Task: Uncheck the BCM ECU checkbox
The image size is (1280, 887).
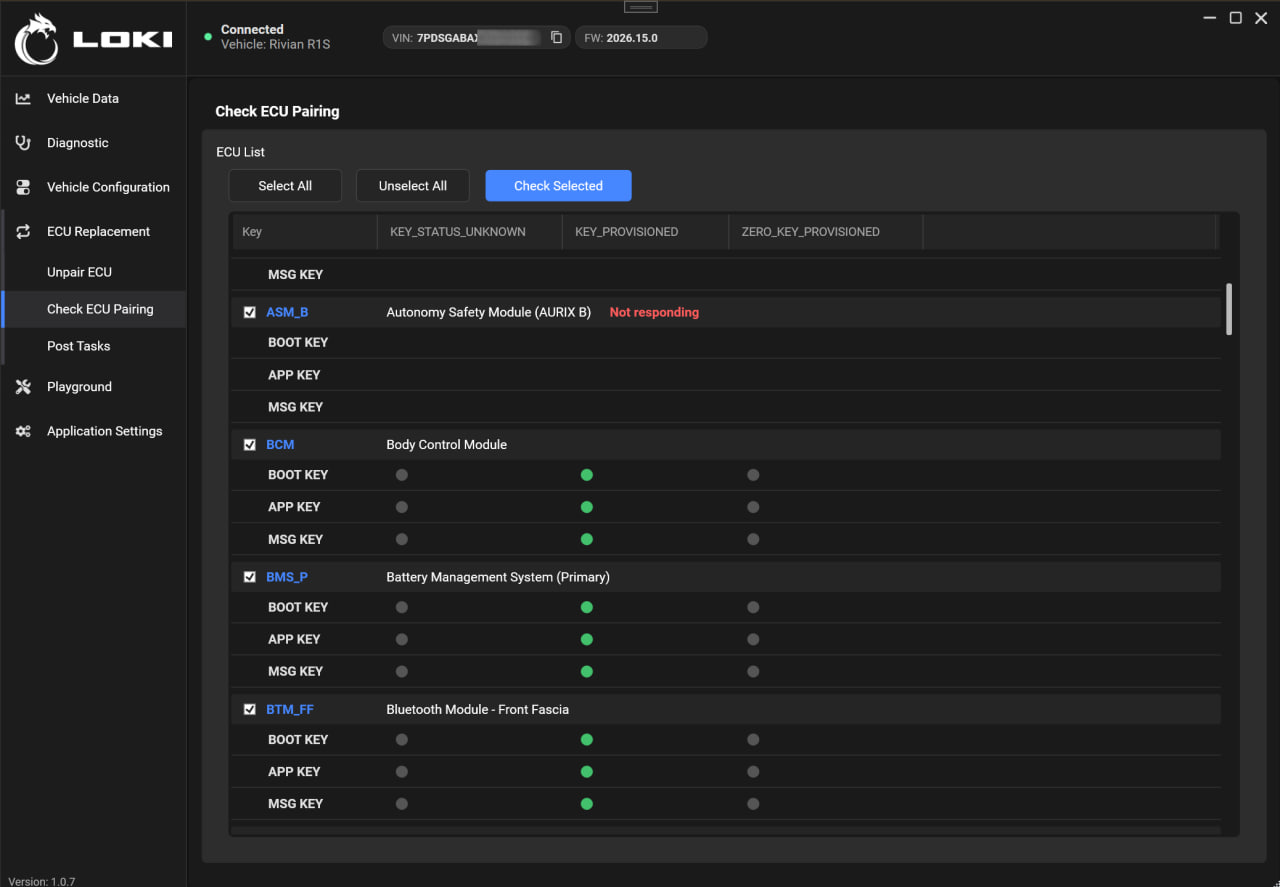Action: (250, 445)
